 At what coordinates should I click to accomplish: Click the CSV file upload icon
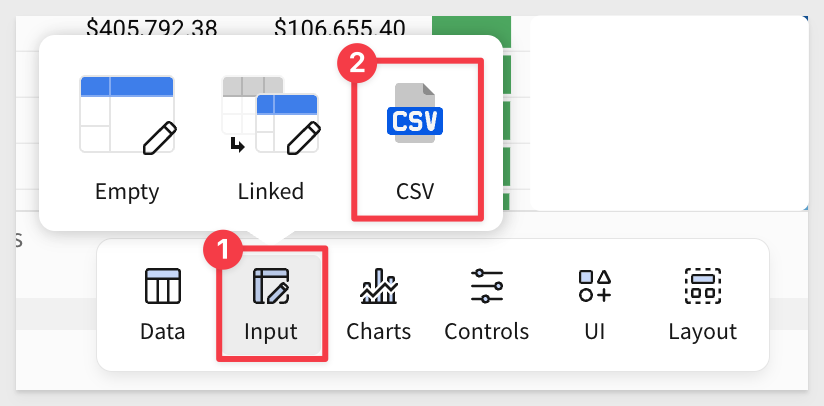click(x=415, y=113)
